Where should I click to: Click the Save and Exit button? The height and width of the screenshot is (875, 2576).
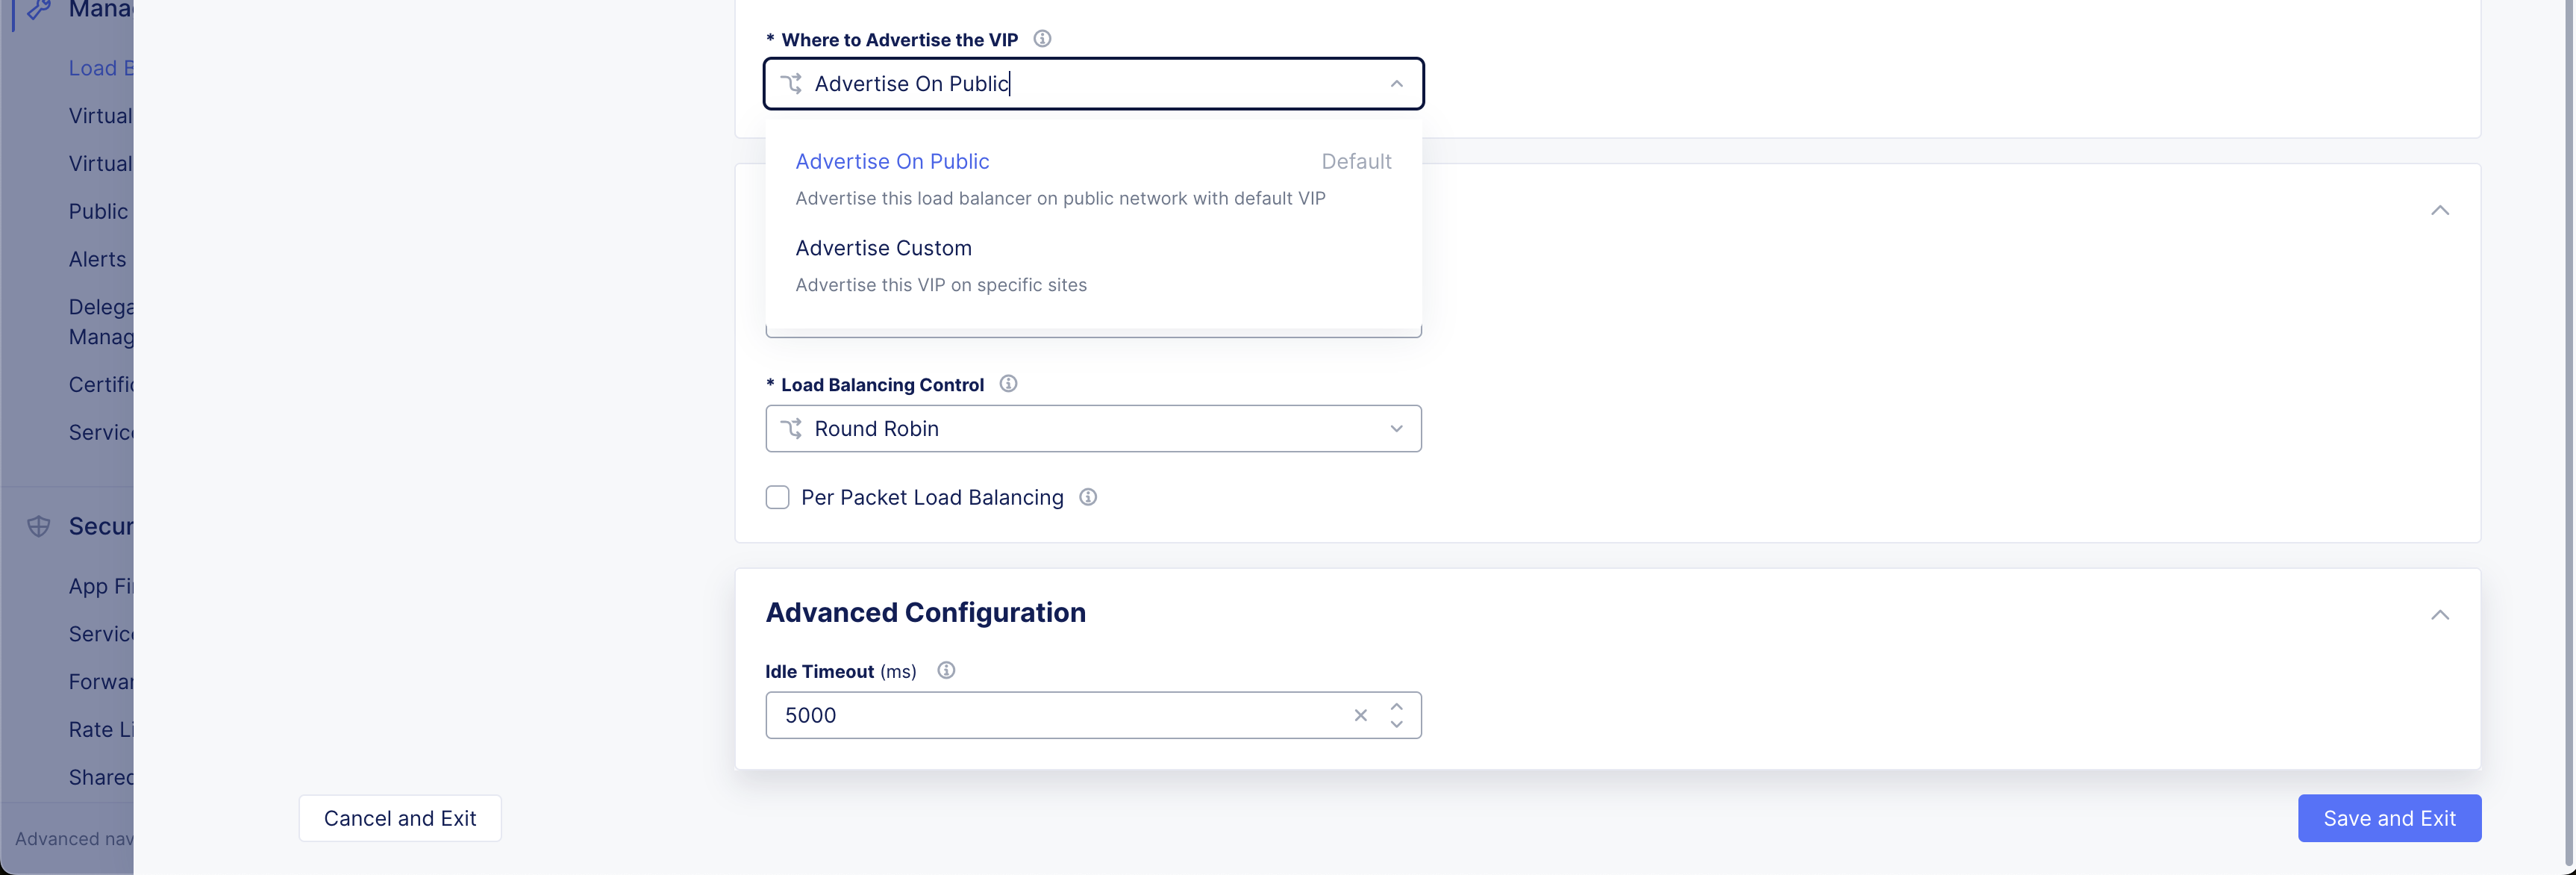coord(2388,818)
